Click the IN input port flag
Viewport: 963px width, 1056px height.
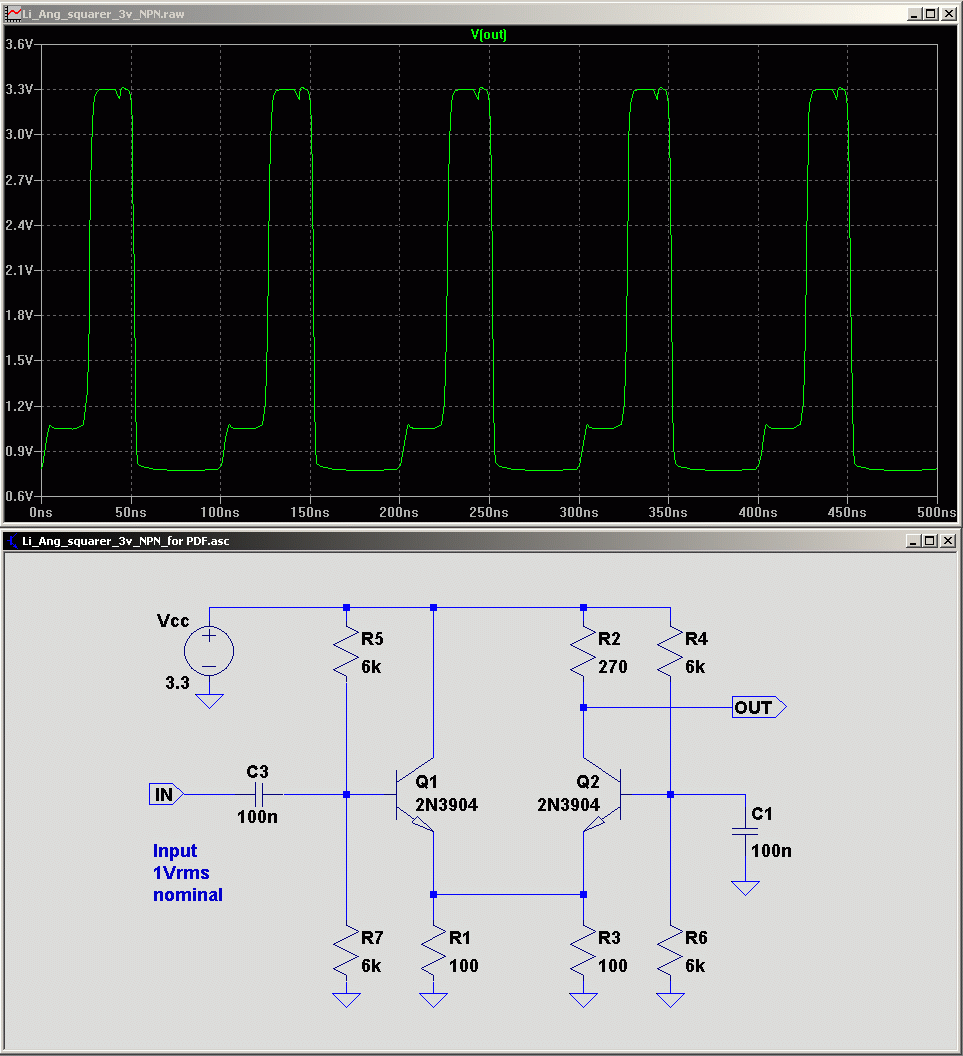(166, 795)
